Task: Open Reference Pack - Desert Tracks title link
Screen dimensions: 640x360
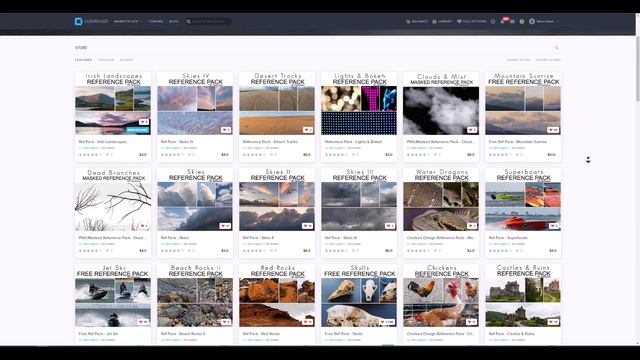Action: pos(270,142)
